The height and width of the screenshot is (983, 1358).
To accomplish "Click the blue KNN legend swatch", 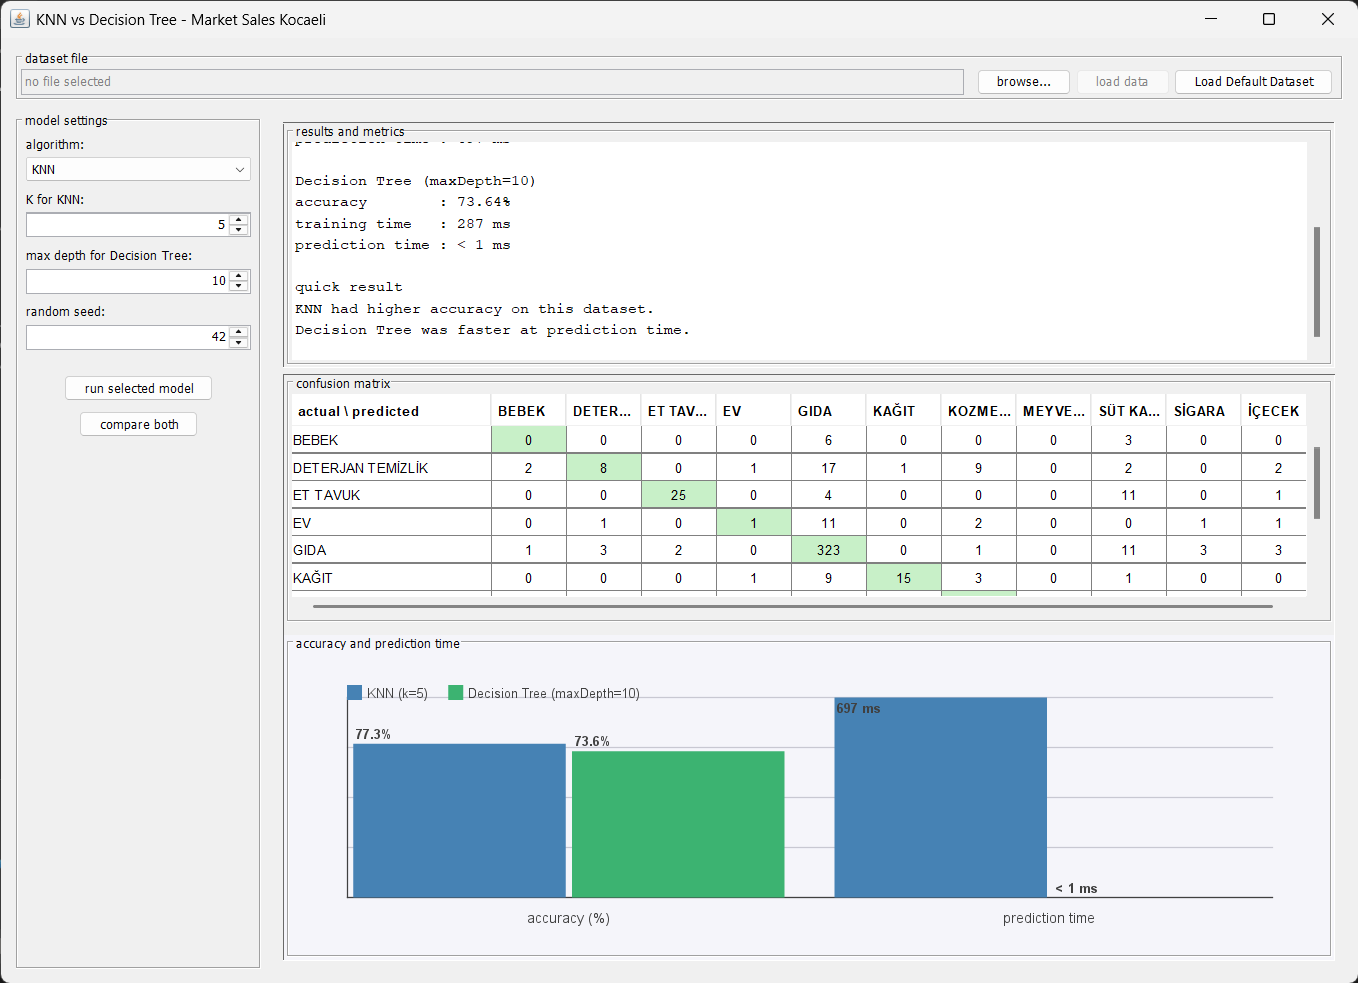I will point(354,692).
